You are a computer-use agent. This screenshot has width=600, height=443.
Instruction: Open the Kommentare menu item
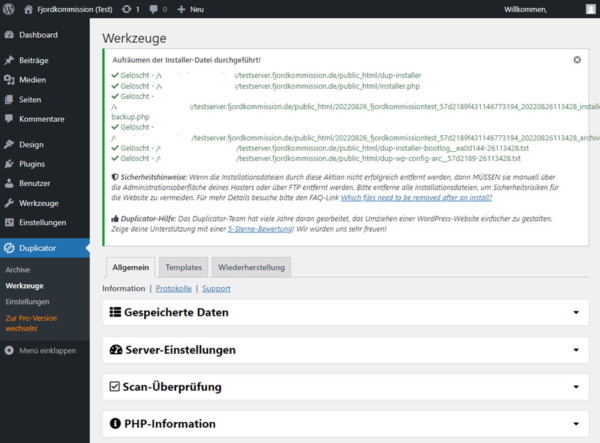click(x=45, y=119)
